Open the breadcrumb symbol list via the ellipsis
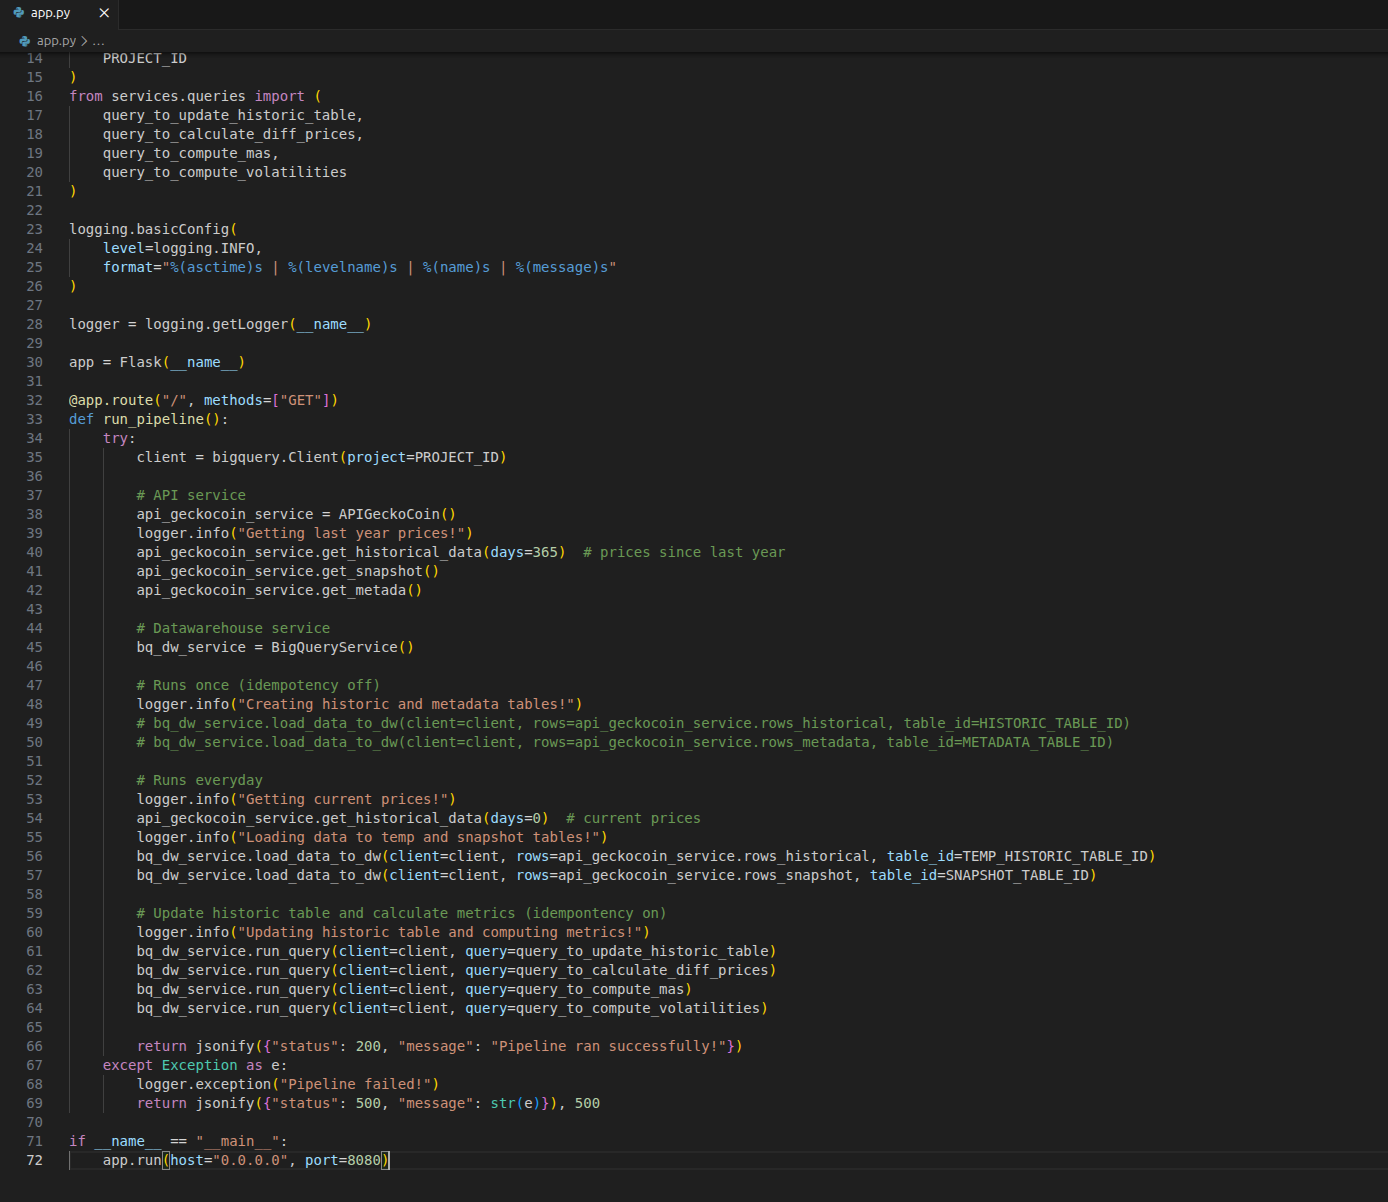 tap(97, 41)
